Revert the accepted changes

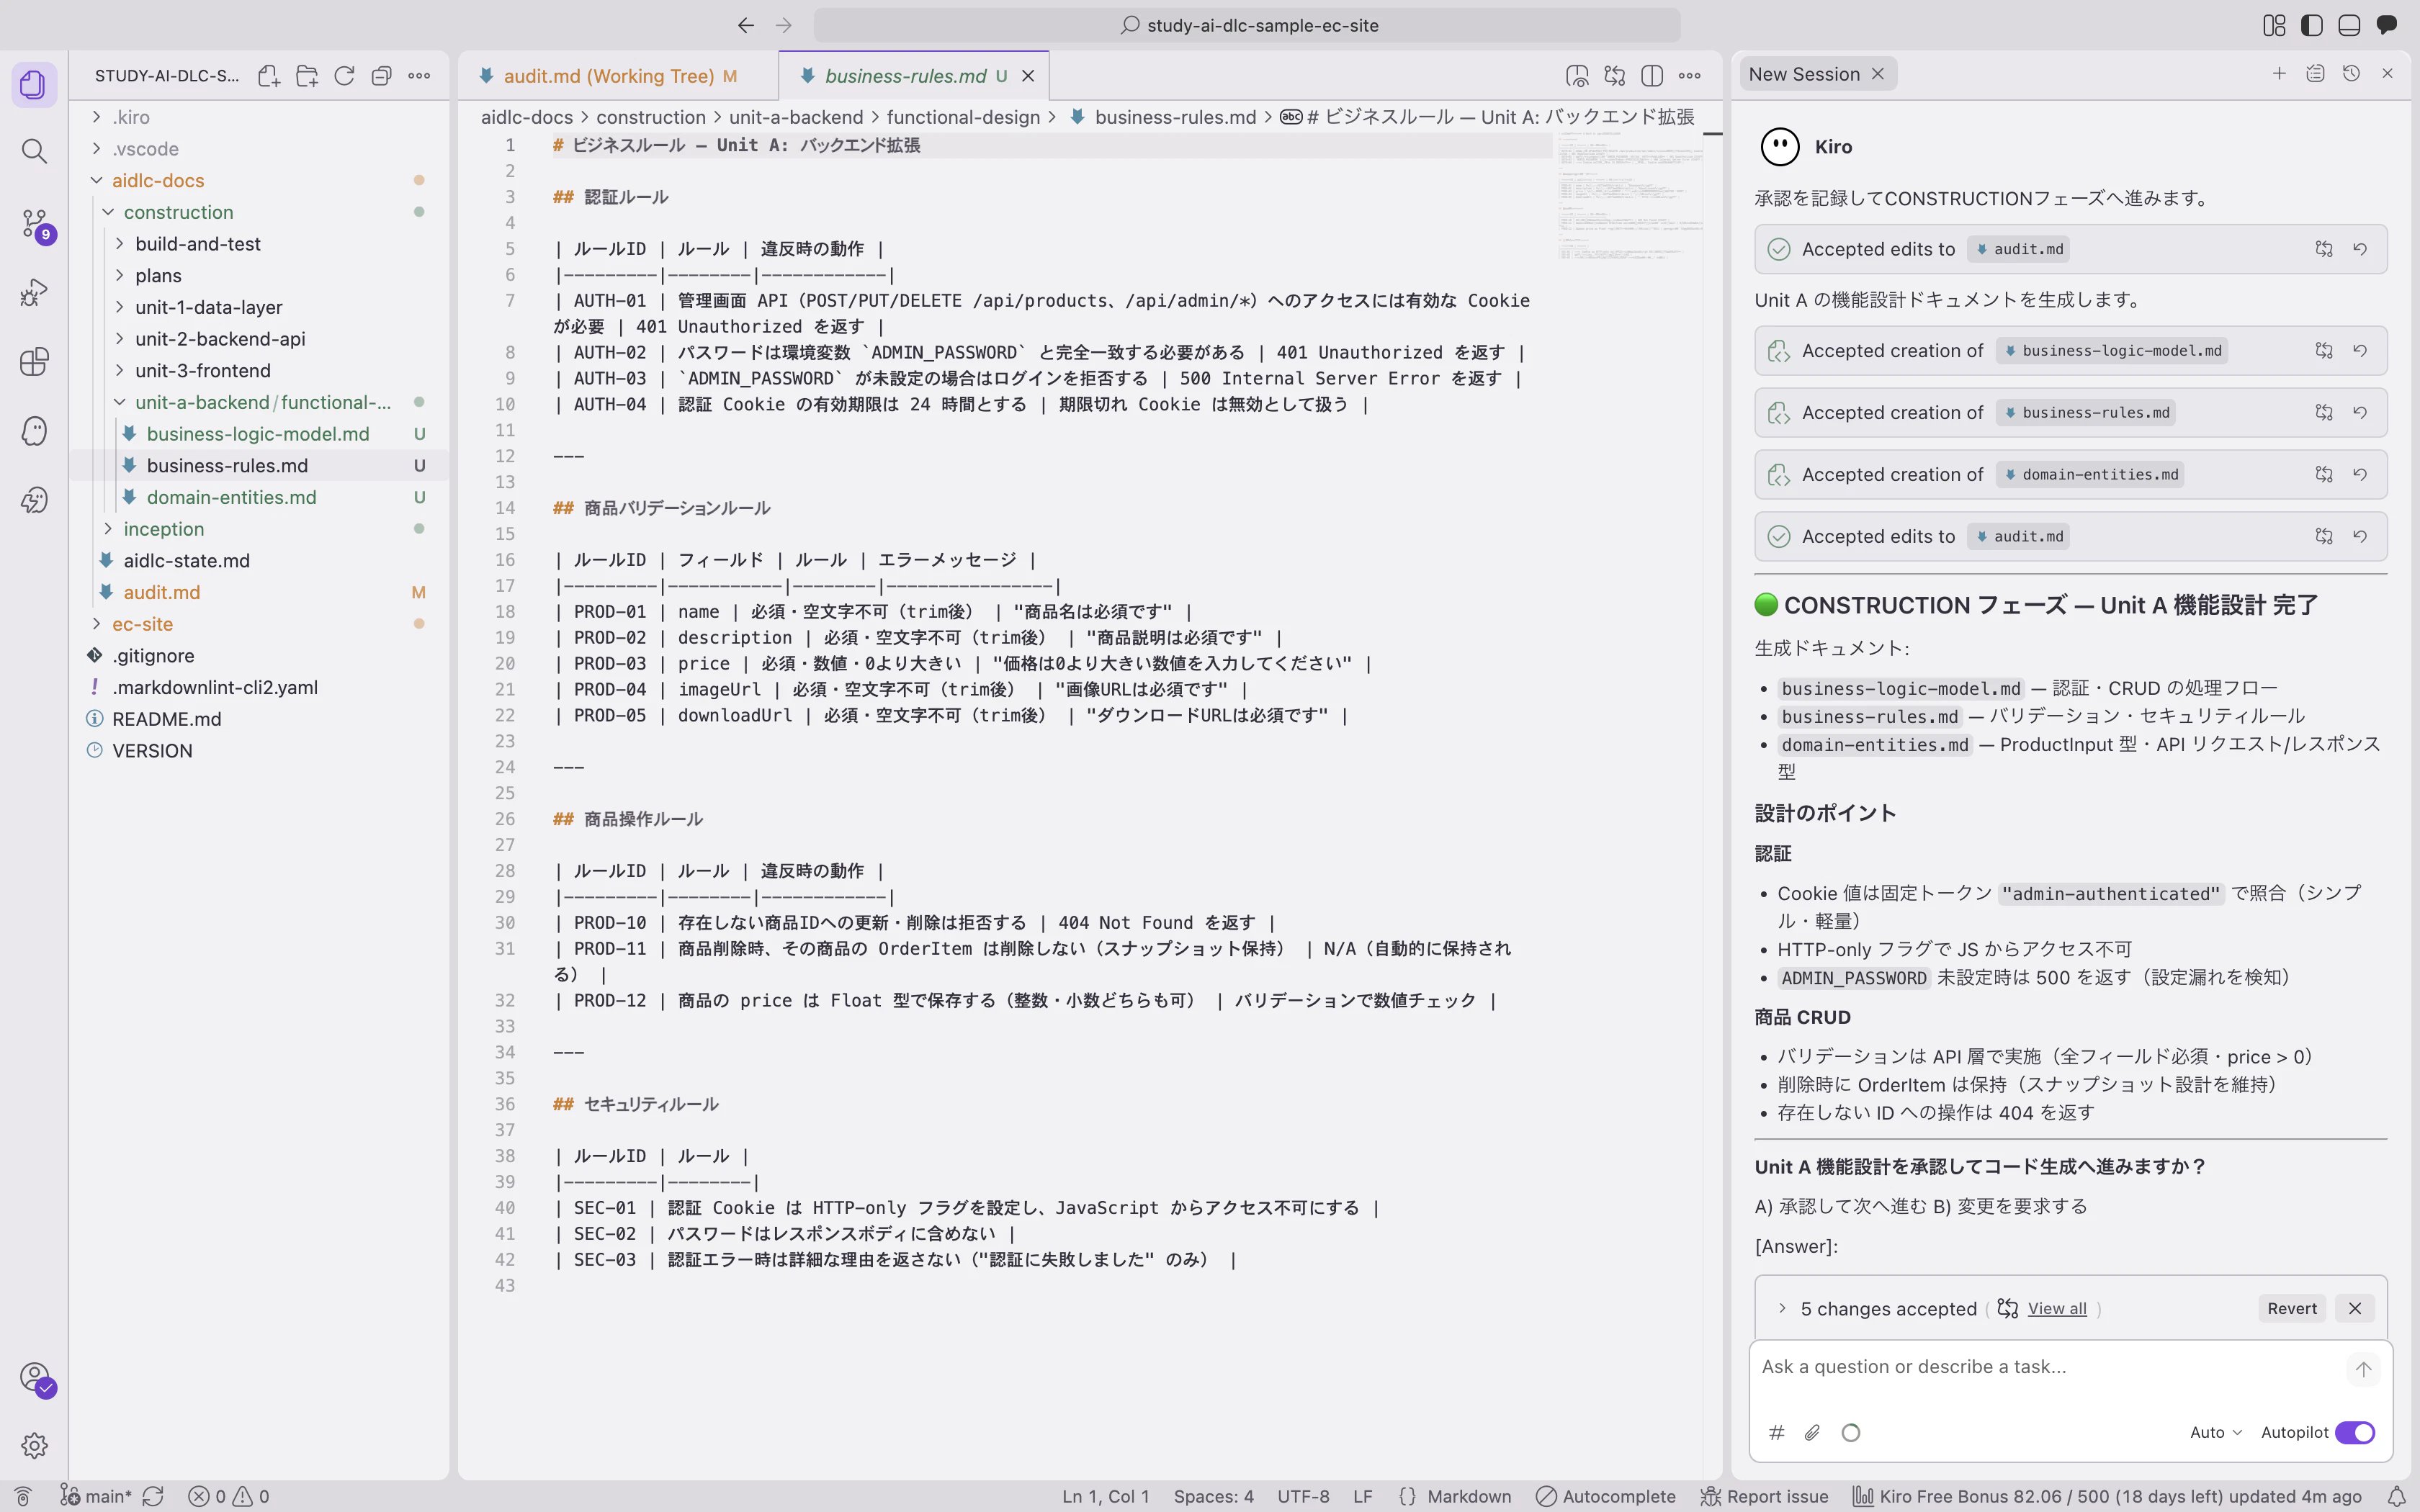[x=2292, y=1308]
